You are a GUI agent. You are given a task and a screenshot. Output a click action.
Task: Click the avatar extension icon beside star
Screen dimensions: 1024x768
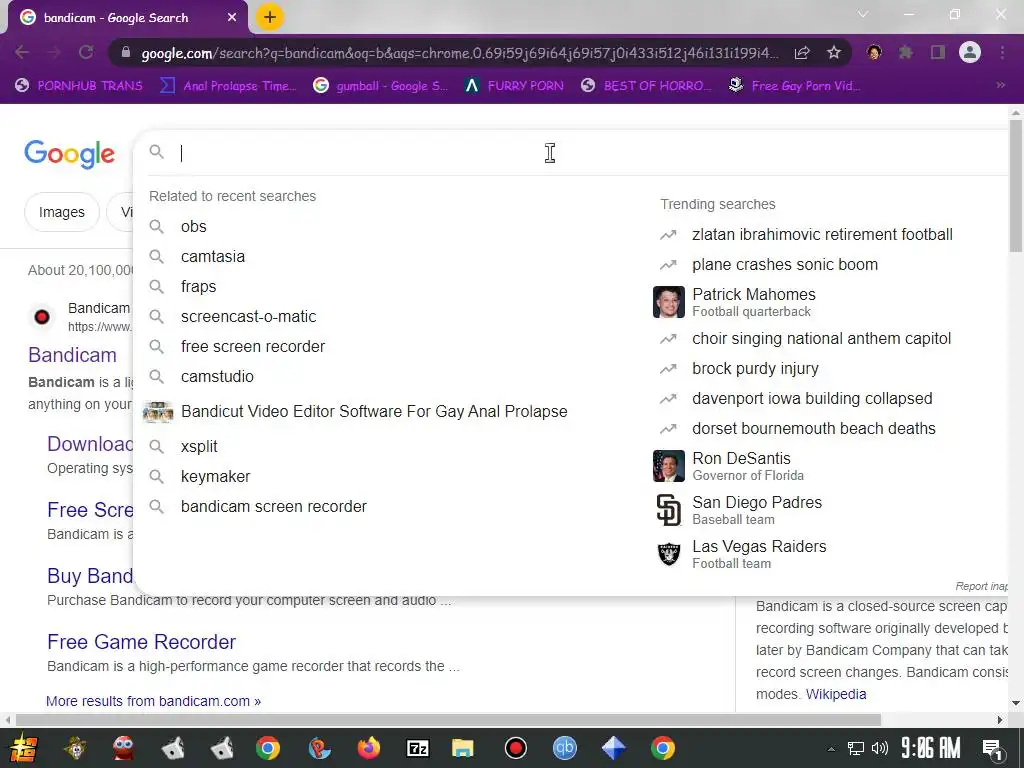(874, 52)
